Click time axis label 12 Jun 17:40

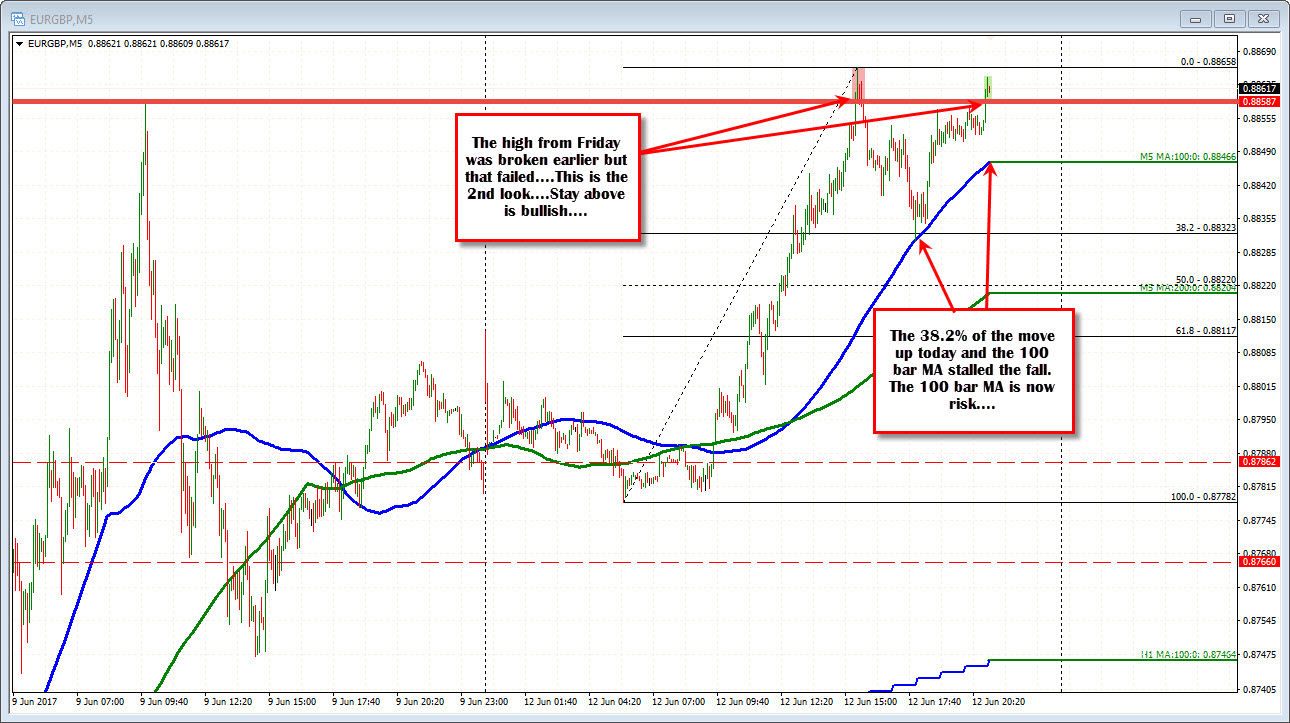click(935, 701)
